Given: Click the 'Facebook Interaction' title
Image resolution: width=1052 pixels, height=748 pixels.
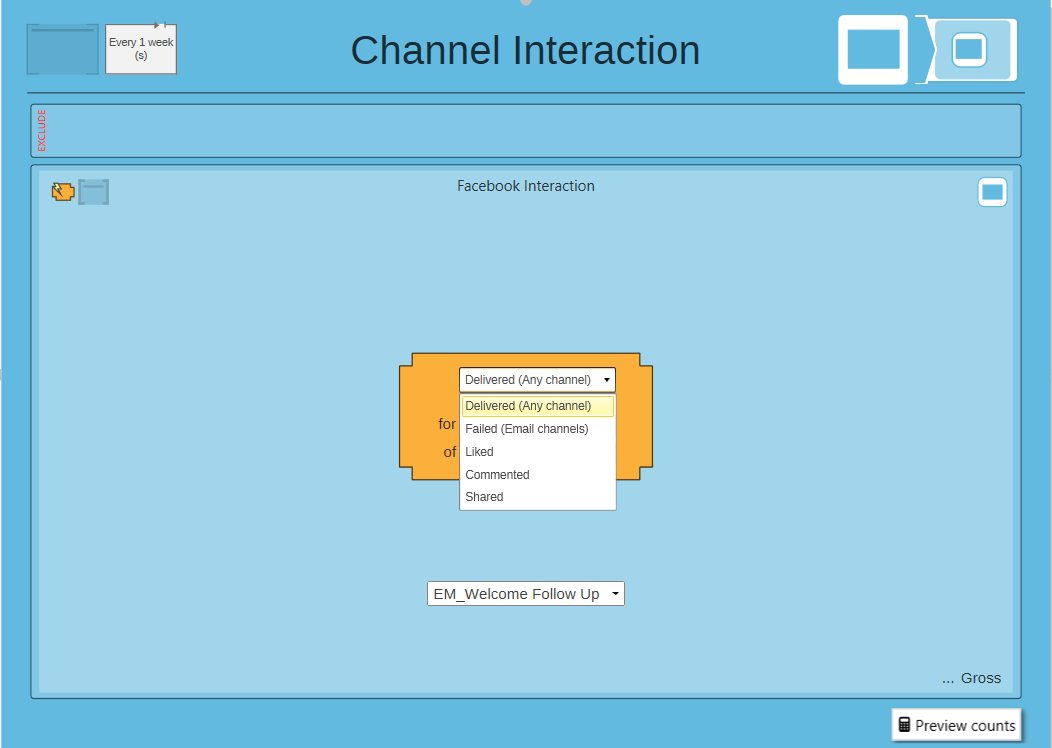Looking at the screenshot, I should (x=526, y=186).
